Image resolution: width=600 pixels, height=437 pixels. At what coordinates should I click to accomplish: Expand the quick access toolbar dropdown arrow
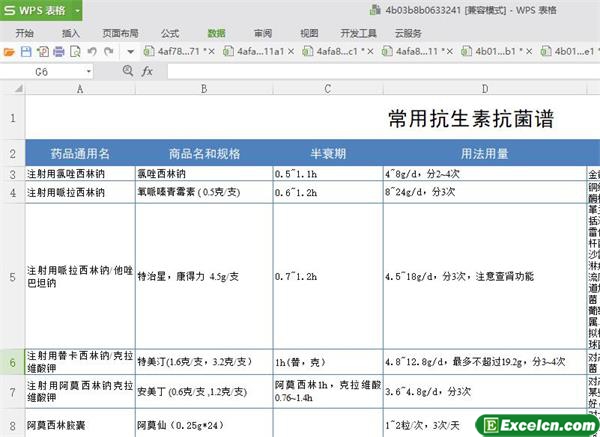click(x=130, y=51)
